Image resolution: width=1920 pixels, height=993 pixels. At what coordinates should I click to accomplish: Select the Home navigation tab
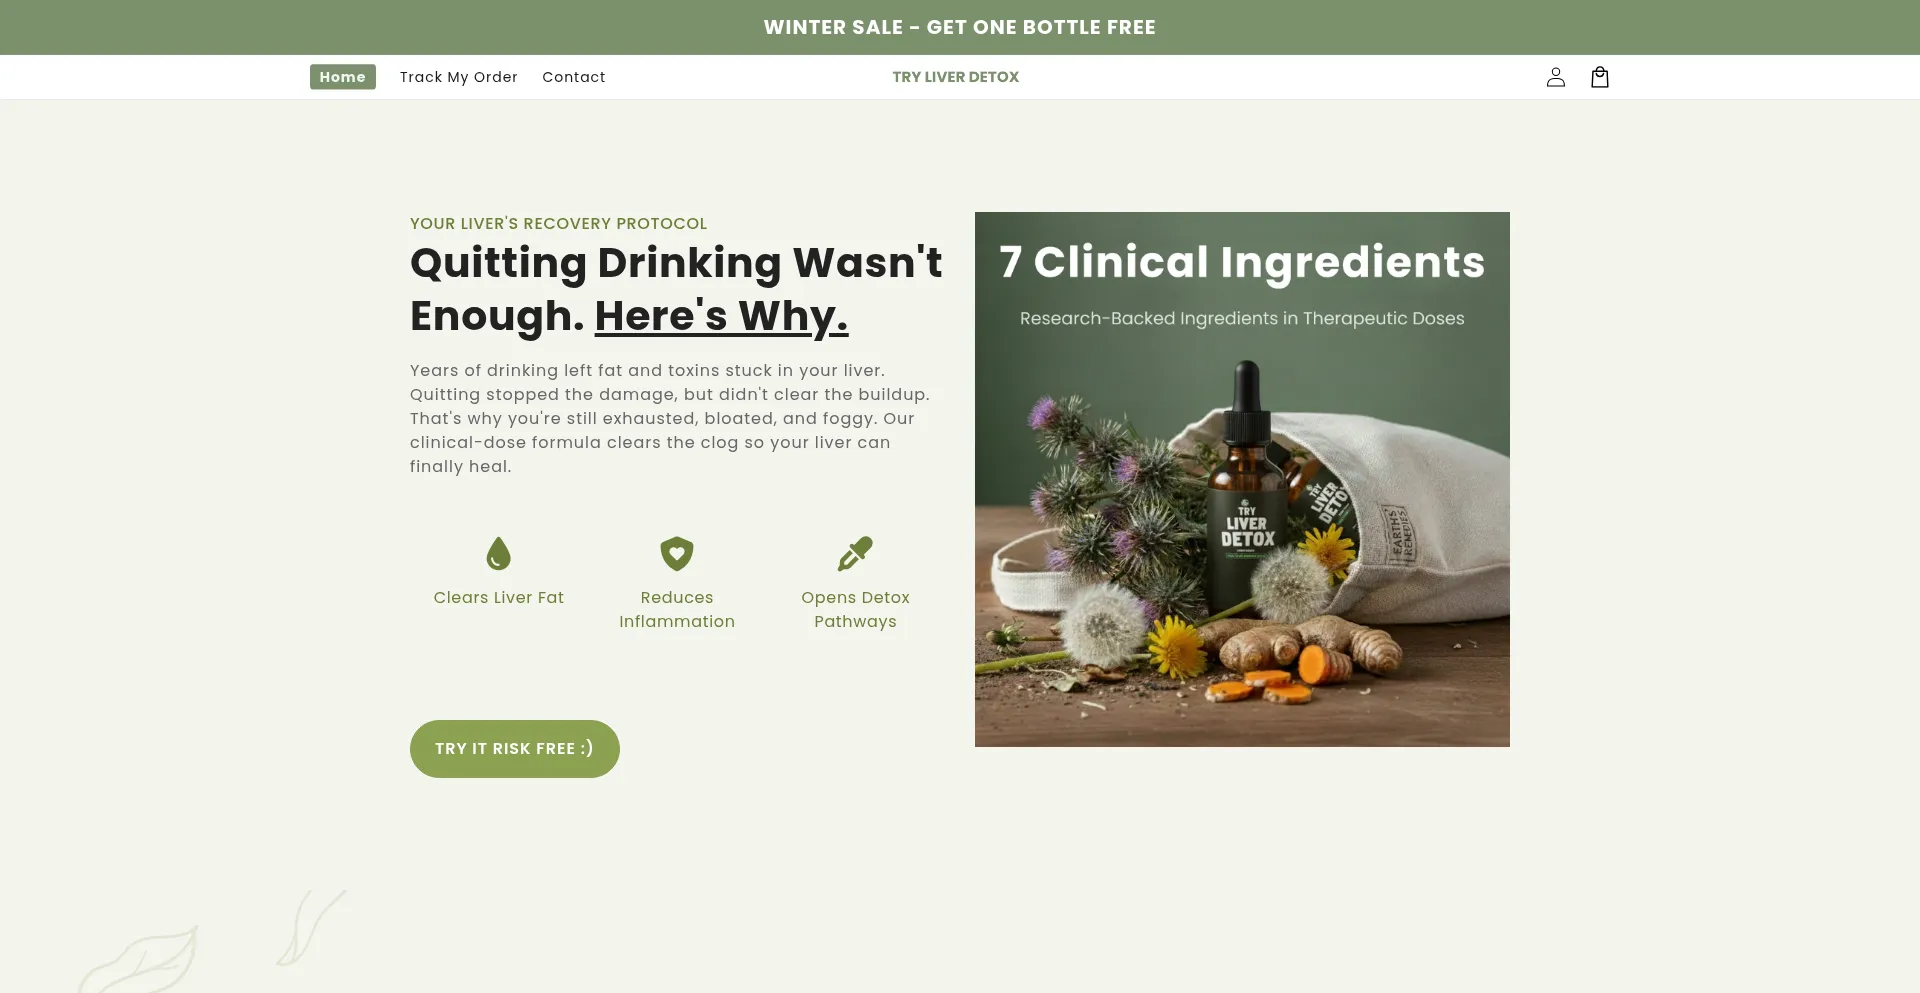tap(343, 77)
